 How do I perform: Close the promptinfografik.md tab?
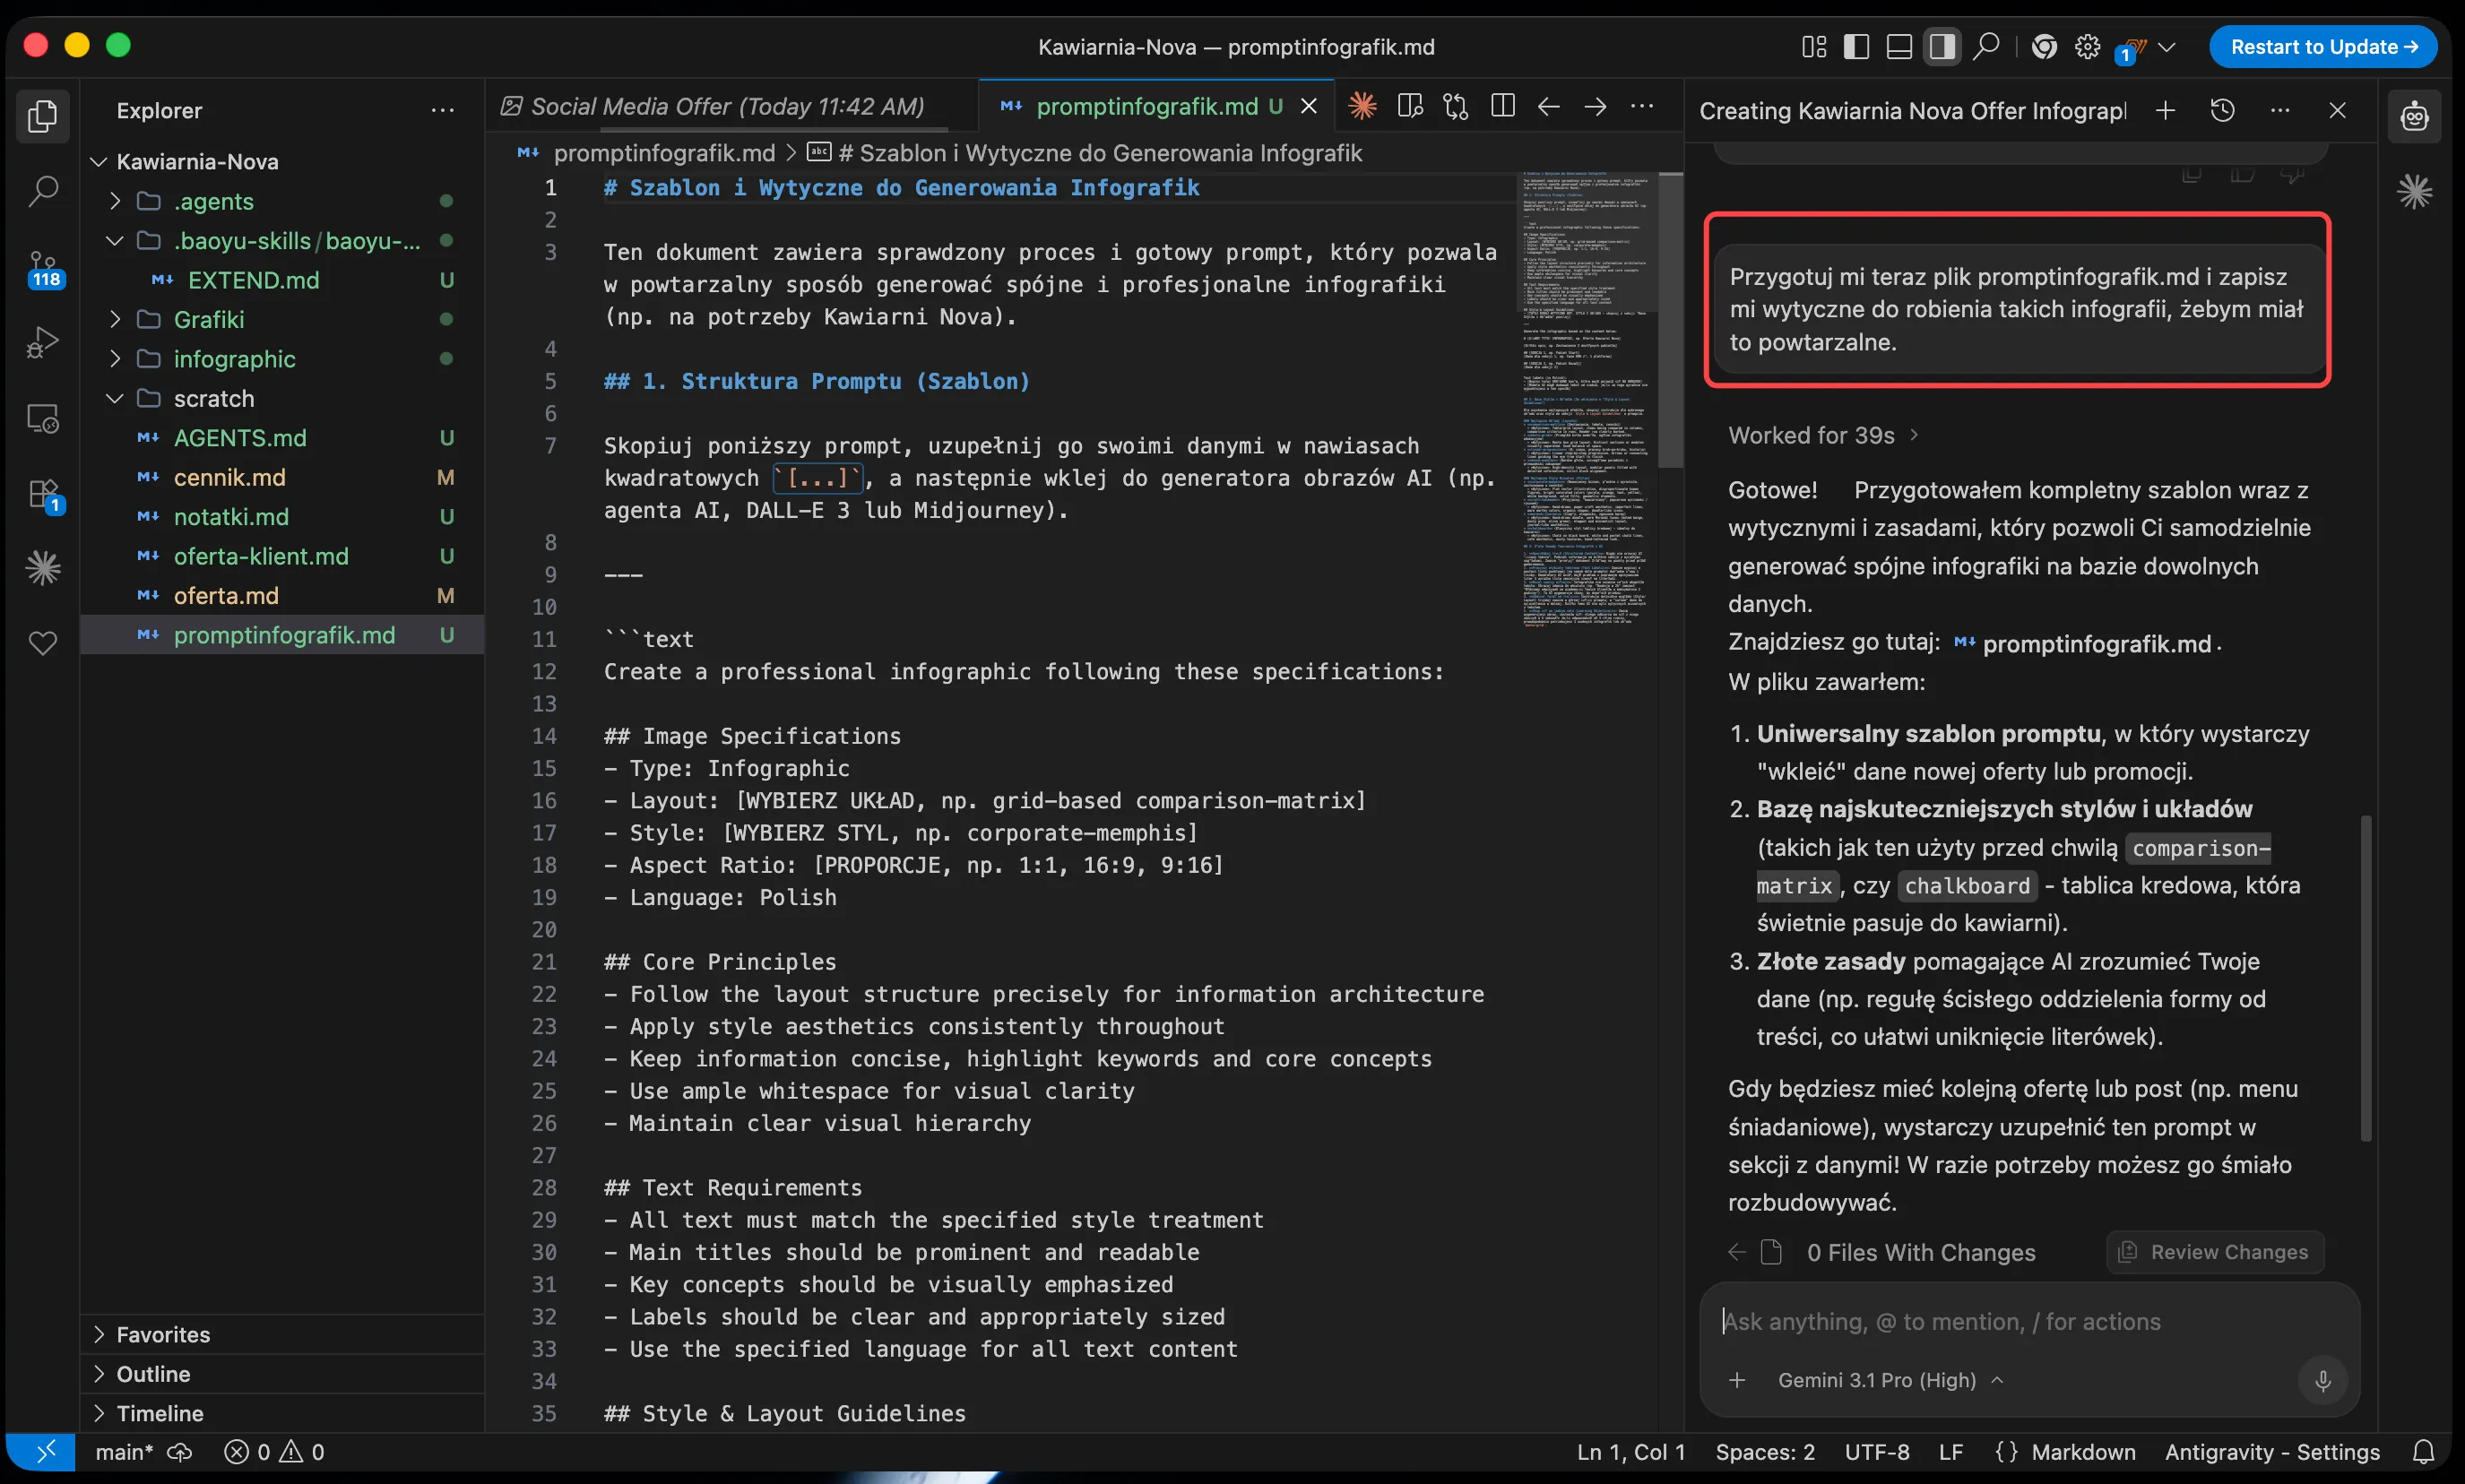(1308, 106)
